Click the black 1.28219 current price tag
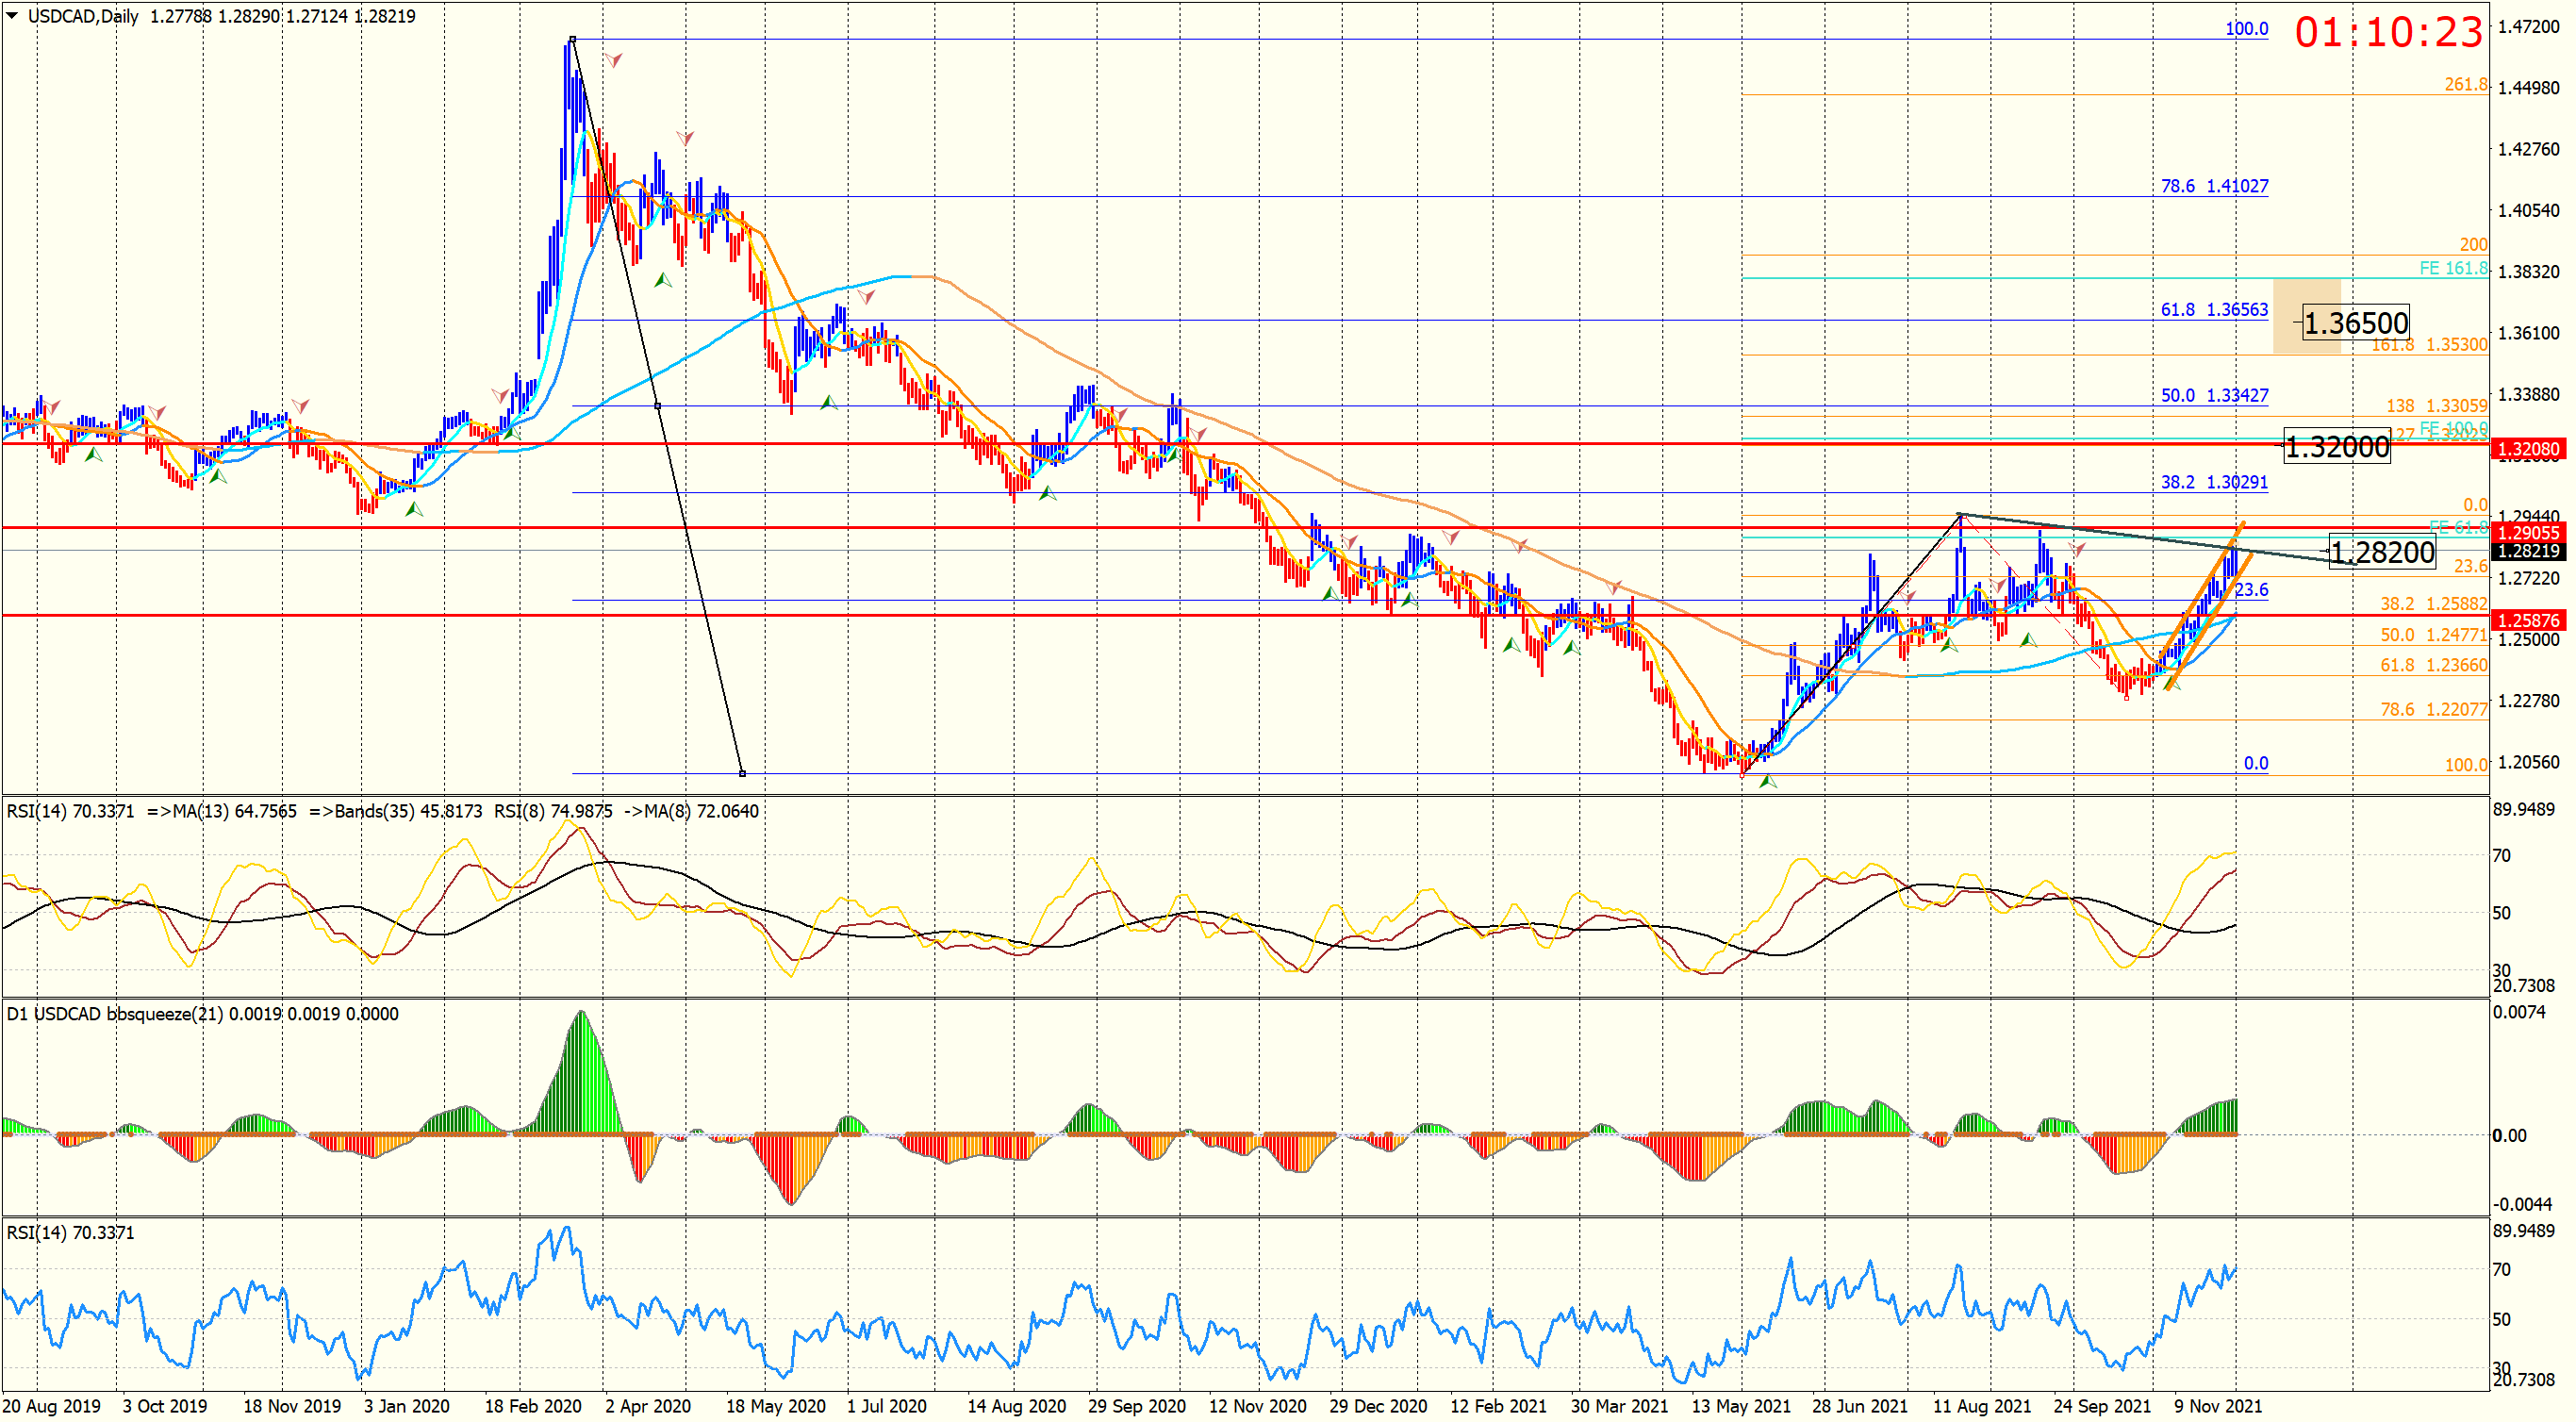 [2527, 551]
